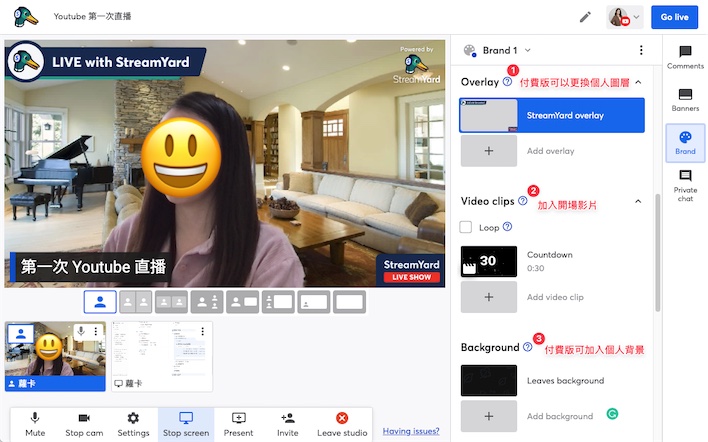Open camera thumbnail three-dot menu
This screenshot has height=442, width=708.
pos(96,331)
